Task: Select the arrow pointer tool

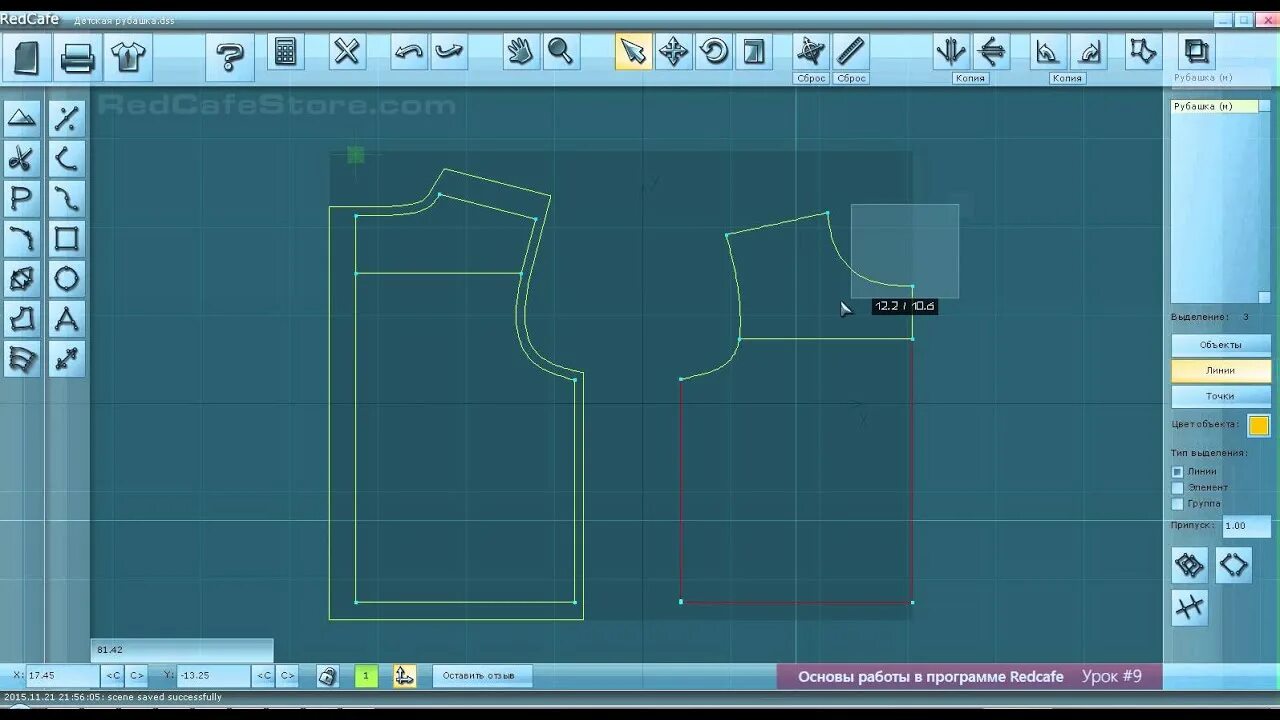Action: point(632,52)
